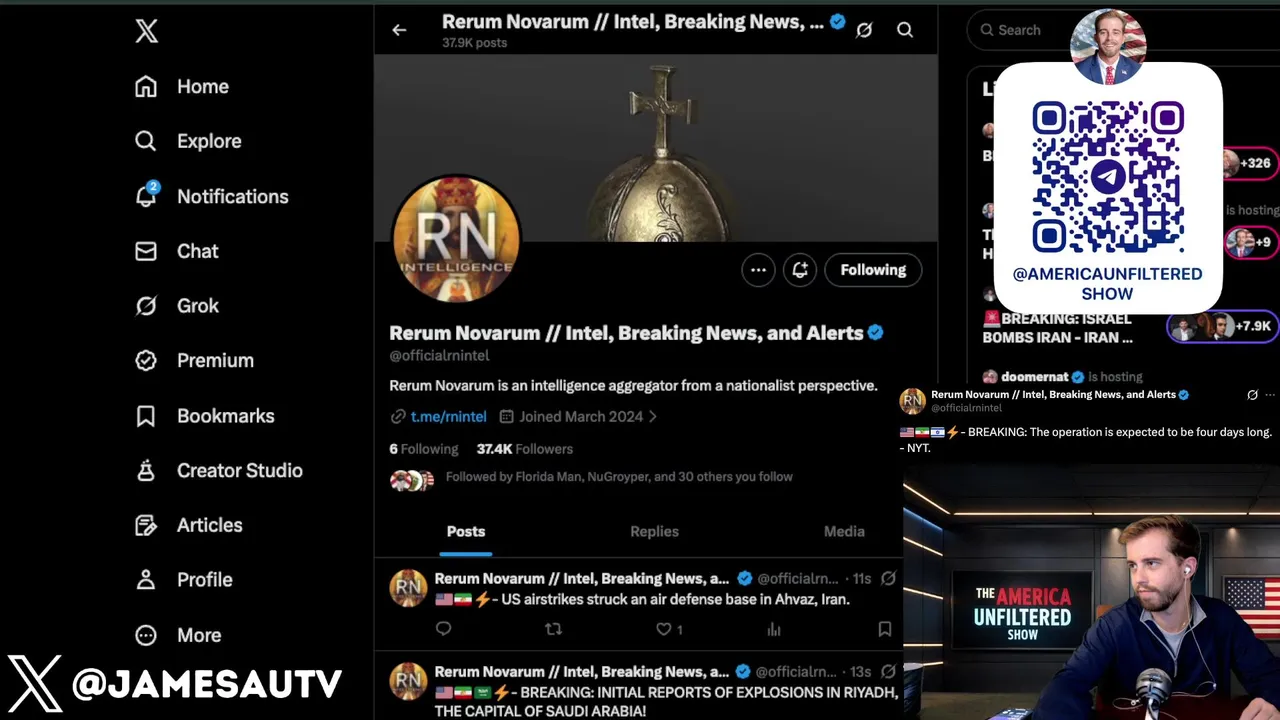Screen dimensions: 1280x720
Task: Join the live space with +7.9K listeners
Action: (1224, 326)
